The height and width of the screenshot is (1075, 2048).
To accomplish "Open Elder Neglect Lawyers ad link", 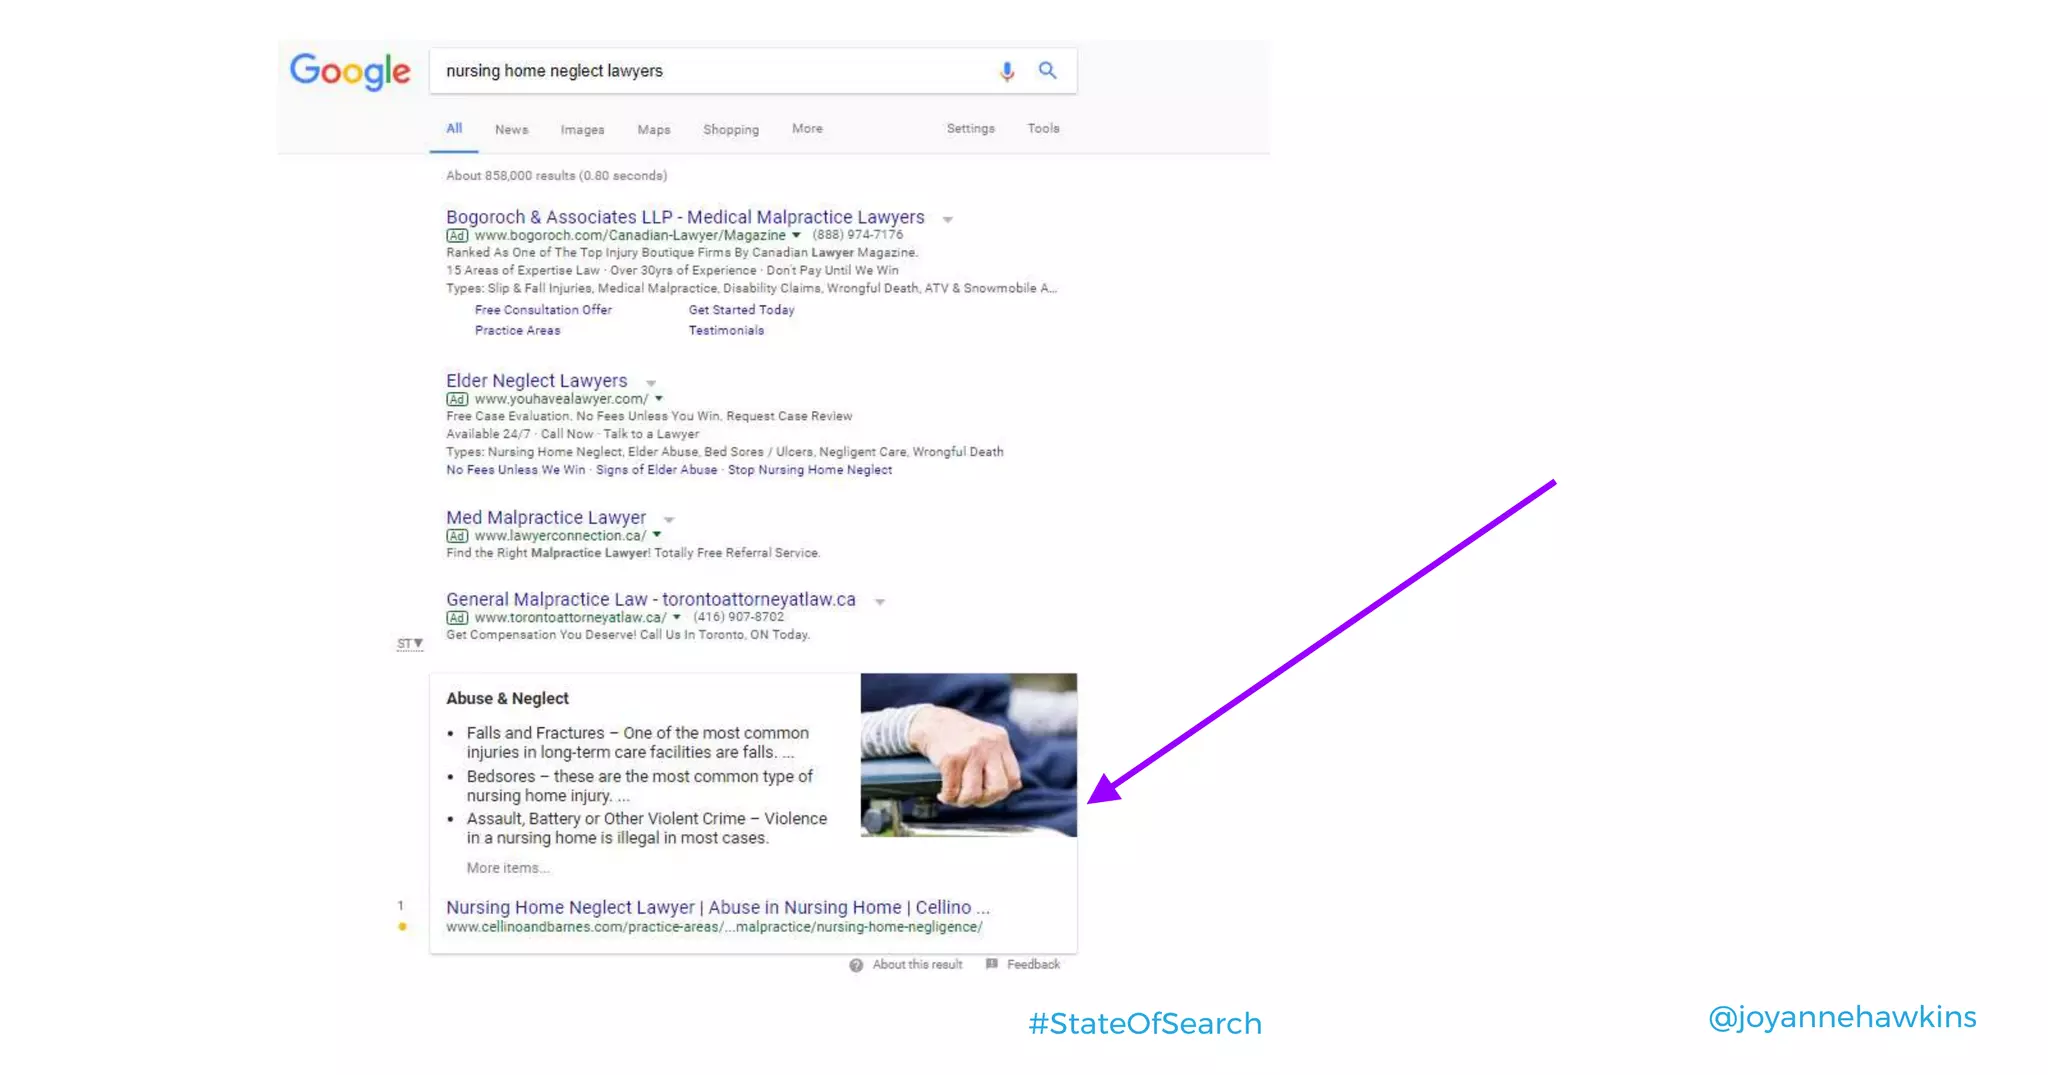I will point(536,381).
